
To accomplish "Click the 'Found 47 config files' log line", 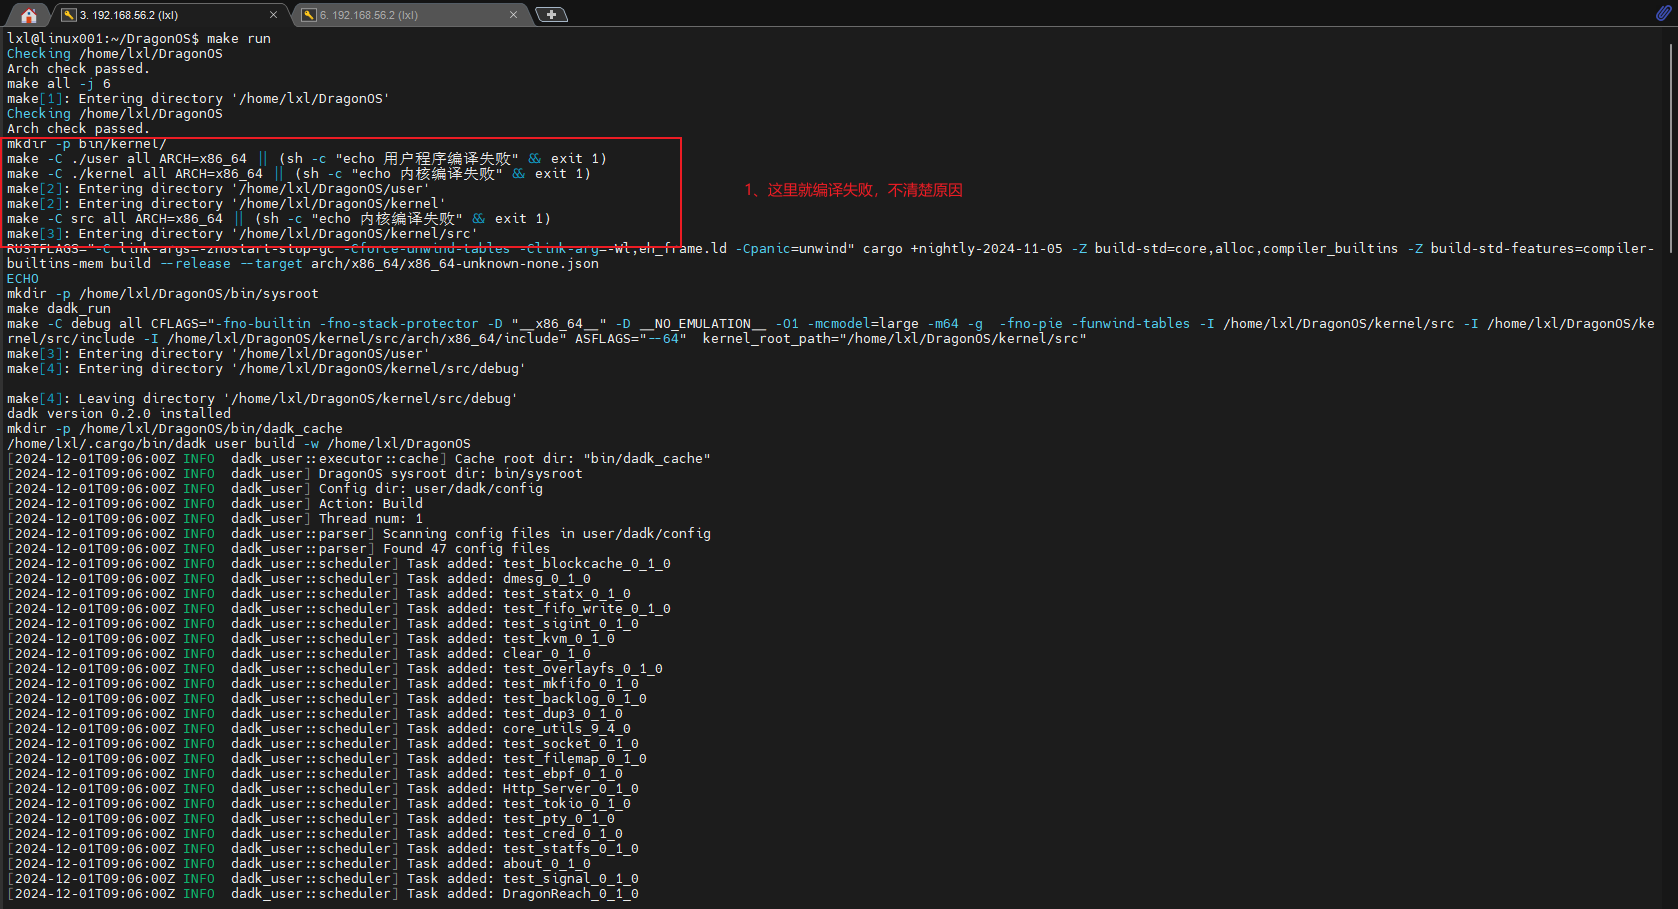I will [x=466, y=549].
